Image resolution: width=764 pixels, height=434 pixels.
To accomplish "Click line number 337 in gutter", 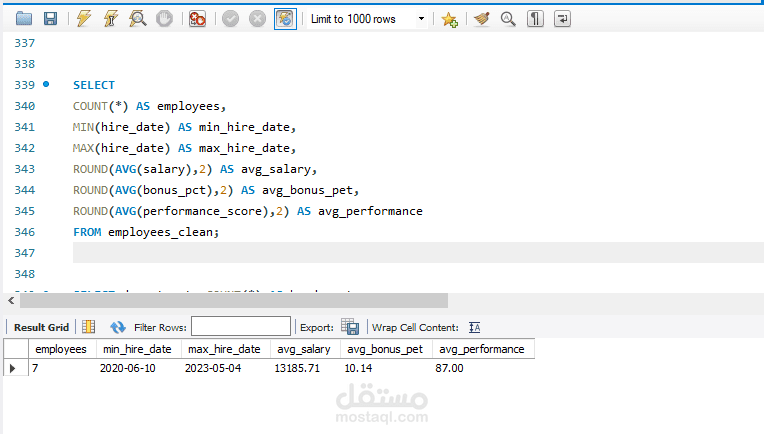I will click(24, 43).
